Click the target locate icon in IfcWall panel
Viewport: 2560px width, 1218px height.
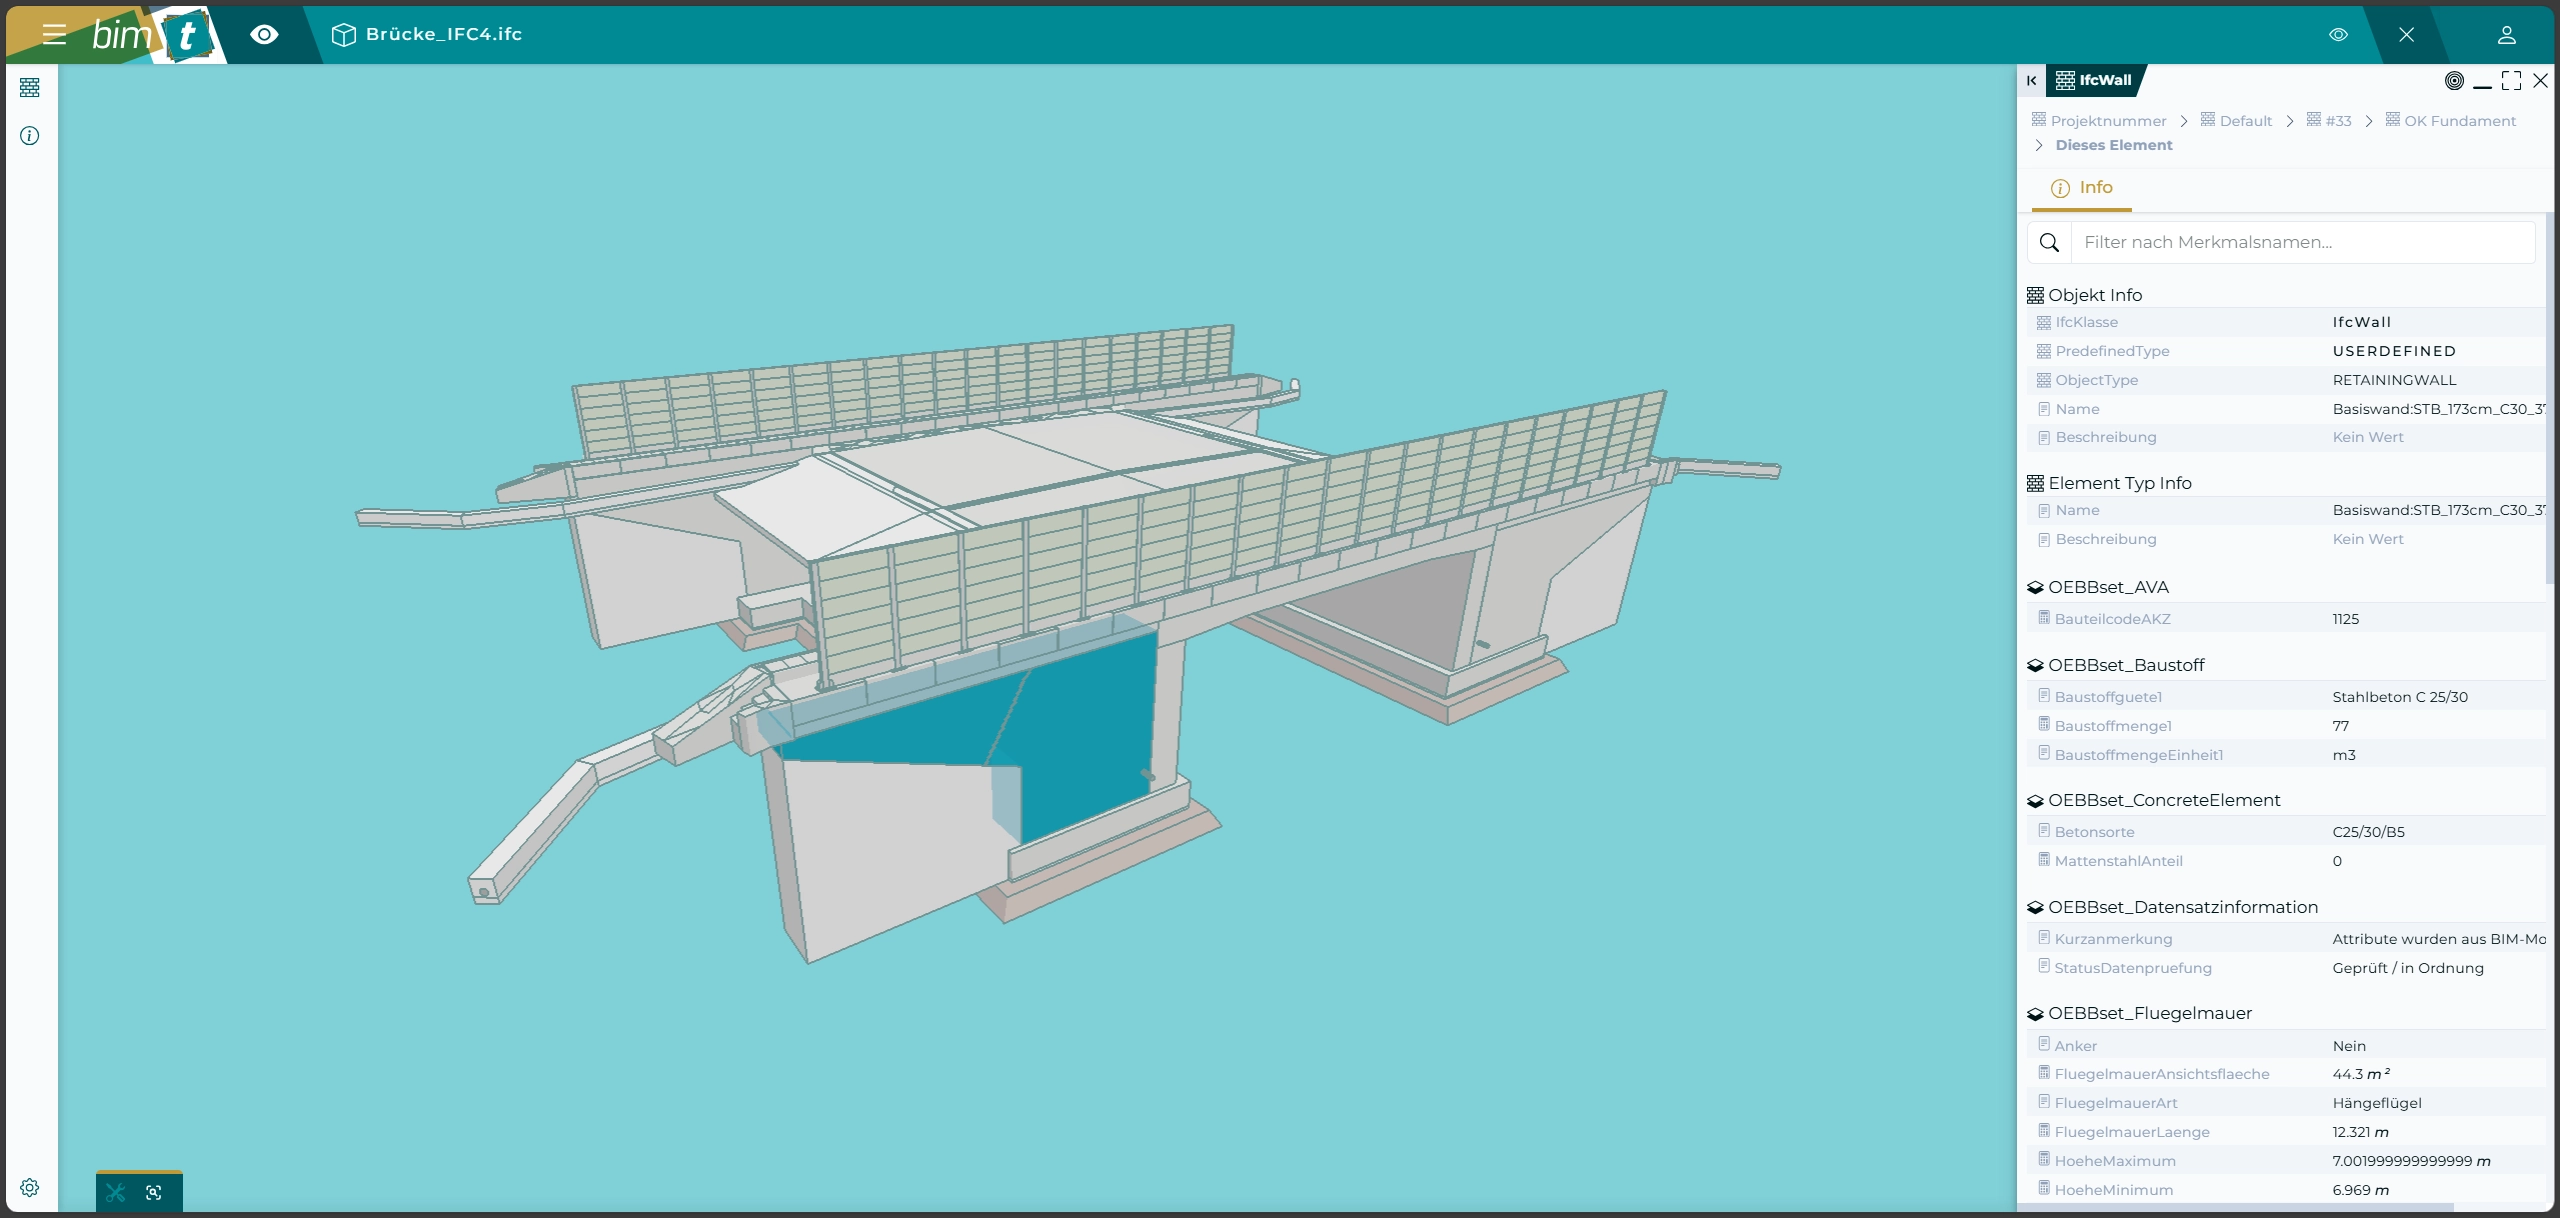pyautogui.click(x=2454, y=81)
